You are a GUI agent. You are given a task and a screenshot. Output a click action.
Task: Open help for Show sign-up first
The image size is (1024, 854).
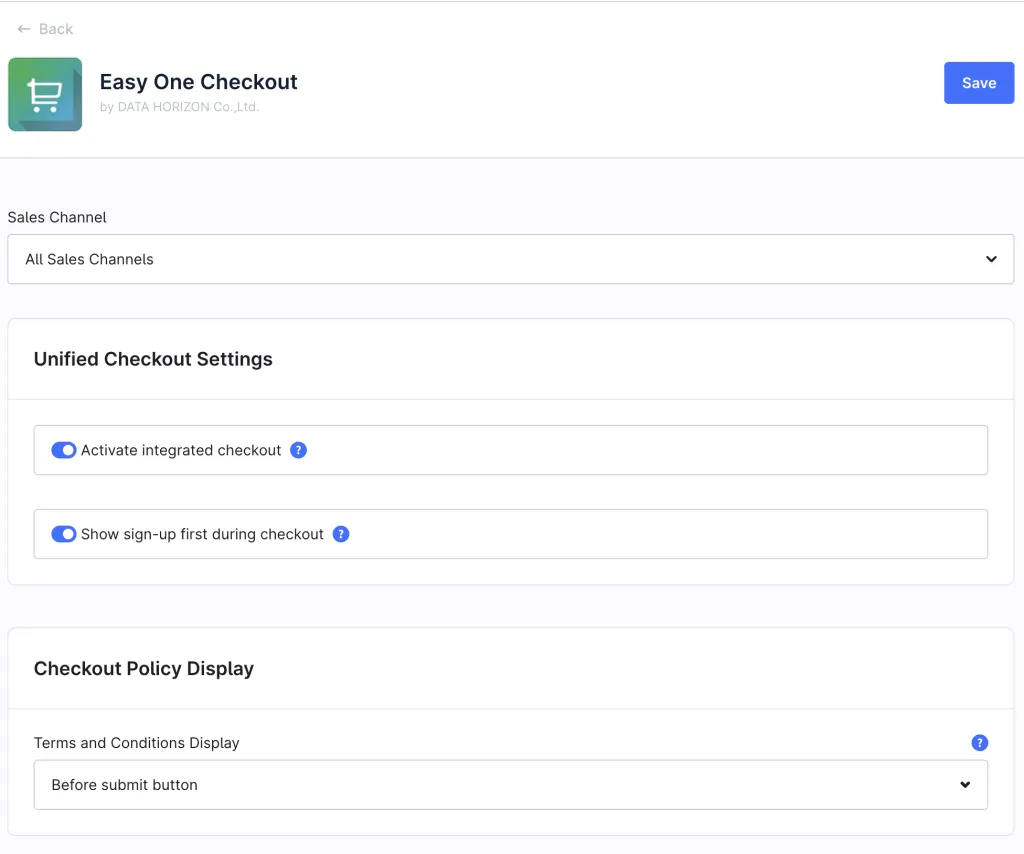tap(341, 534)
